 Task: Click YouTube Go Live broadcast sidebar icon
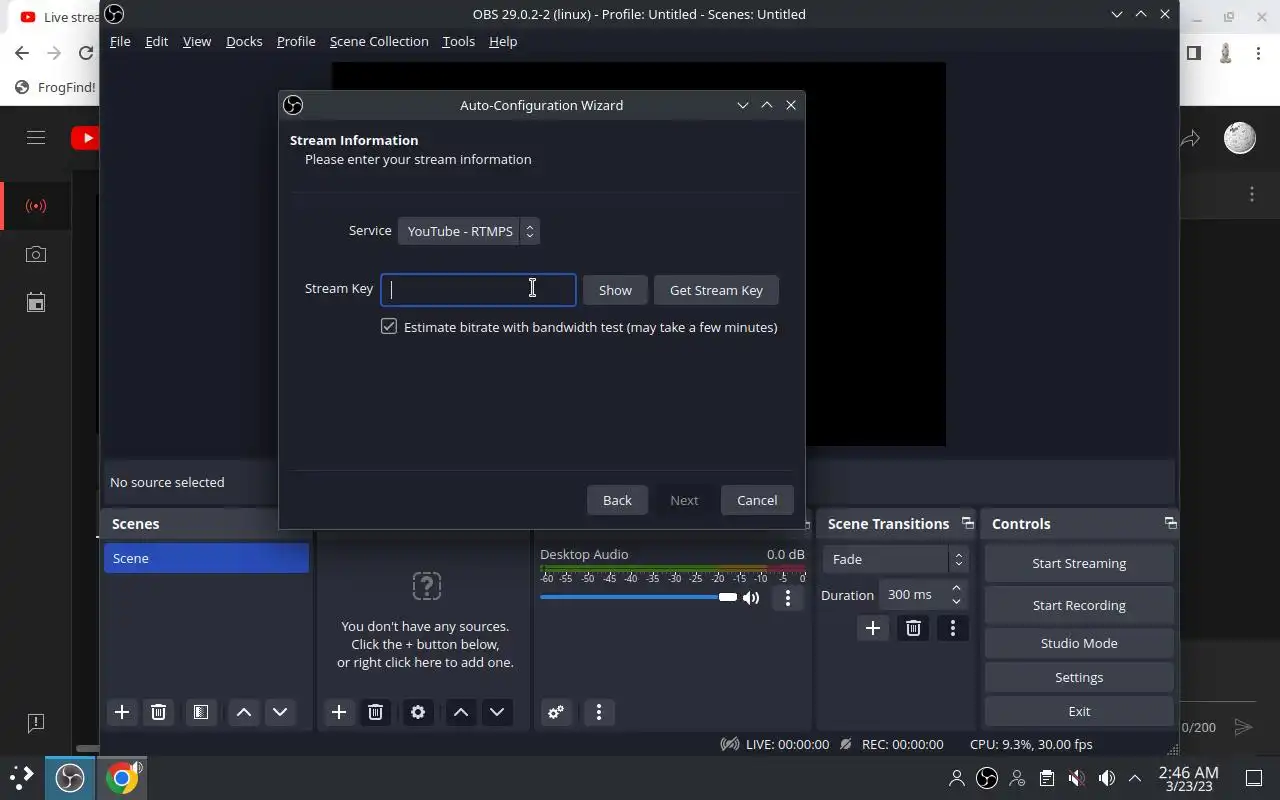pos(36,206)
